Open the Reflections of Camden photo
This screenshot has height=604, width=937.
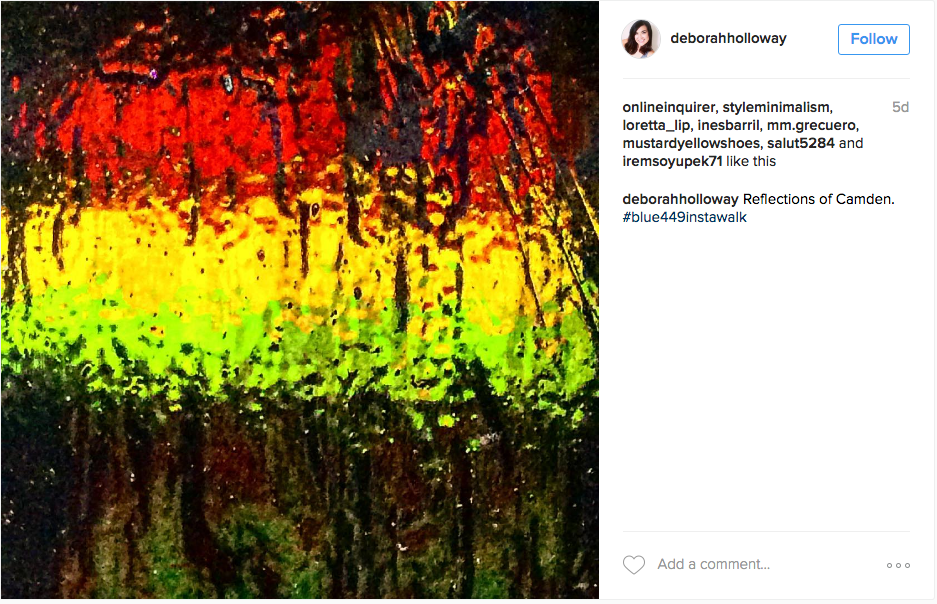click(300, 300)
